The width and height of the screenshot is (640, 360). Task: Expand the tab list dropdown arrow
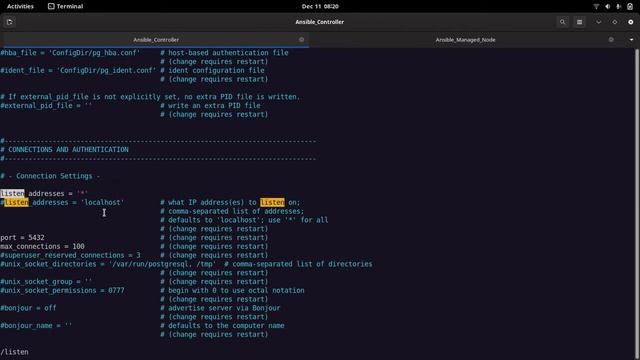[x=631, y=40]
